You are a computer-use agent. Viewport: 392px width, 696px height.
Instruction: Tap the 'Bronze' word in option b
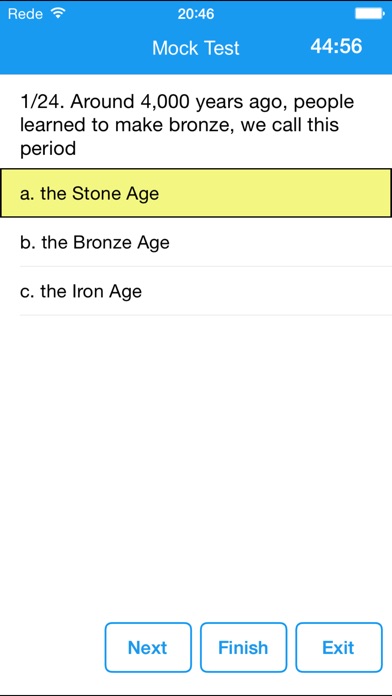coord(102,242)
